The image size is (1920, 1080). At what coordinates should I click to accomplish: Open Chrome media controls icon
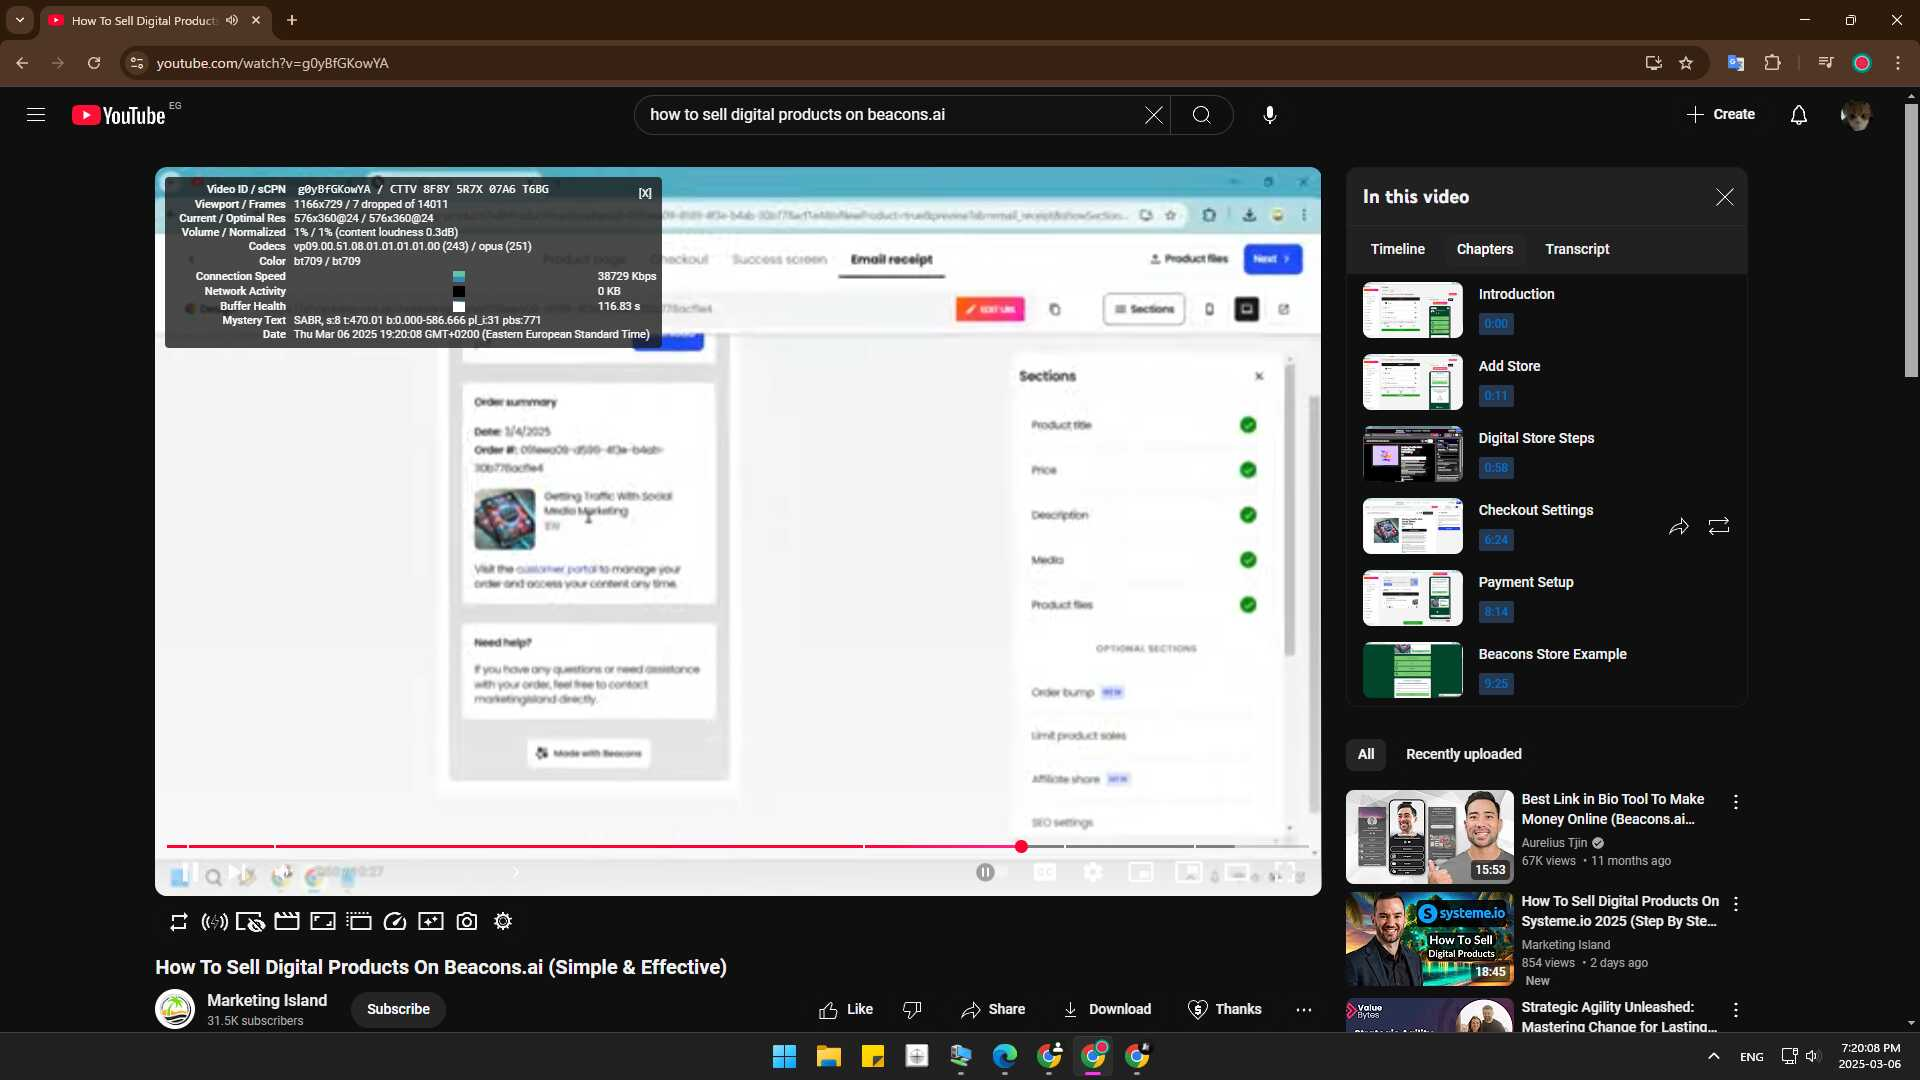click(1825, 63)
